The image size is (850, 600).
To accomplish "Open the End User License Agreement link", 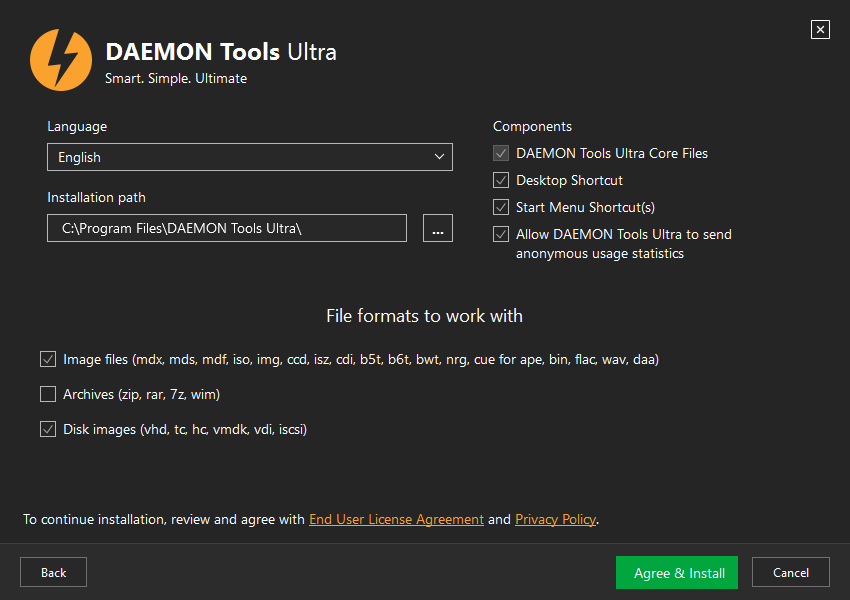I will [x=396, y=519].
